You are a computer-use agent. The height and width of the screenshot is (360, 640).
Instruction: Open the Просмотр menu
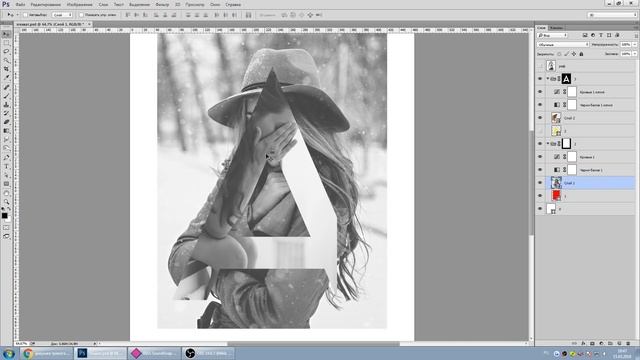tap(195, 4)
